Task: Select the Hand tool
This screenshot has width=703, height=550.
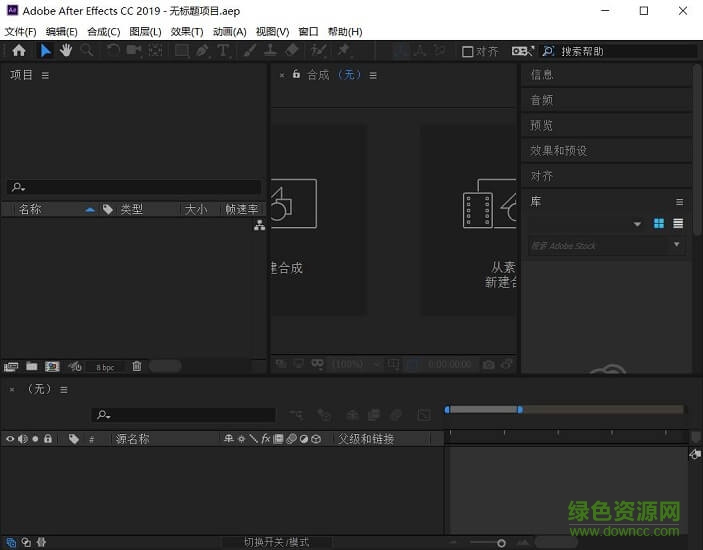Action: 66,50
